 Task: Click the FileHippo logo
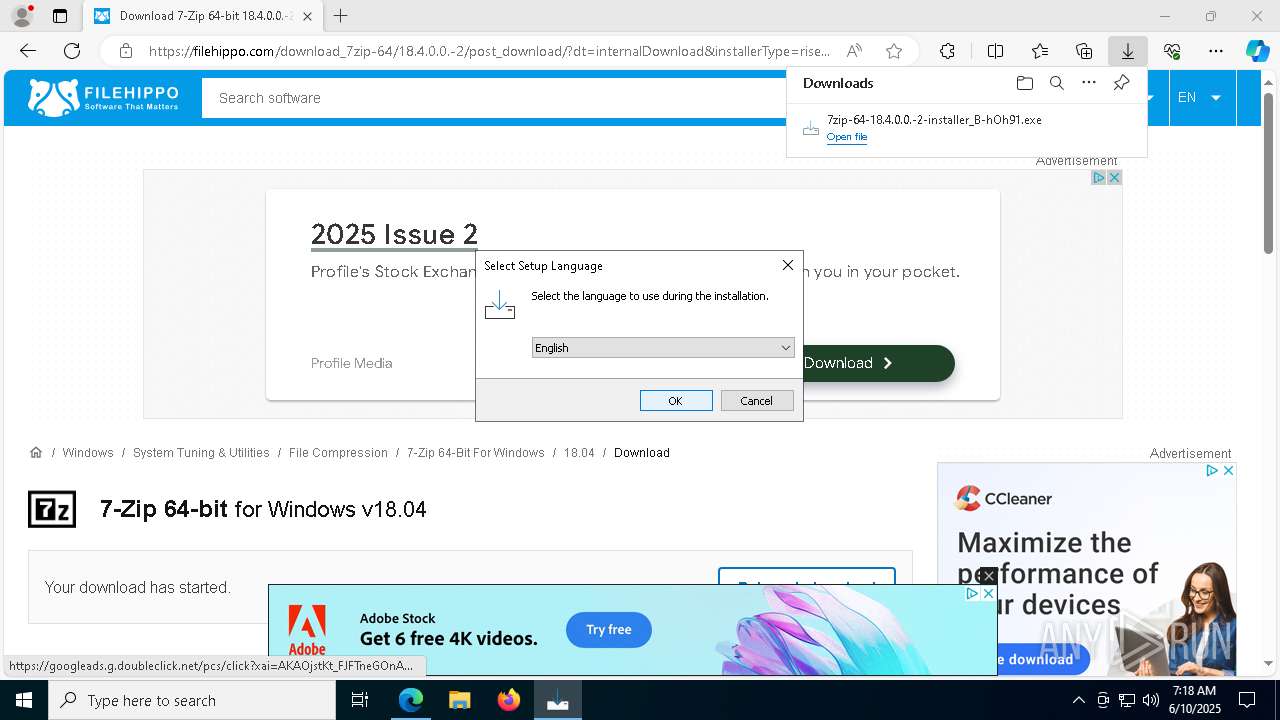coord(103,98)
